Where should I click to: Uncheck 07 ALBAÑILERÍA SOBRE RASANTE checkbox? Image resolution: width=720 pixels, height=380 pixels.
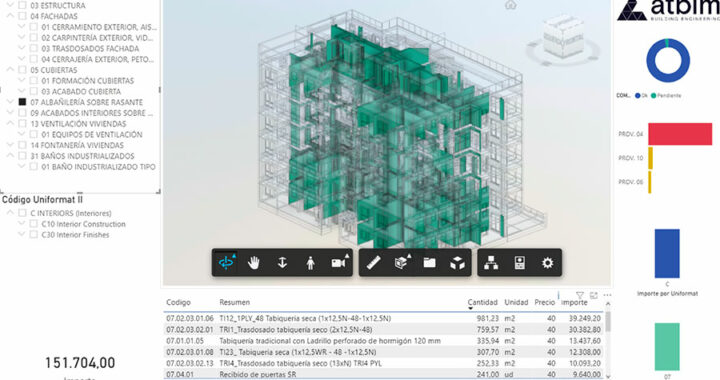(22, 102)
